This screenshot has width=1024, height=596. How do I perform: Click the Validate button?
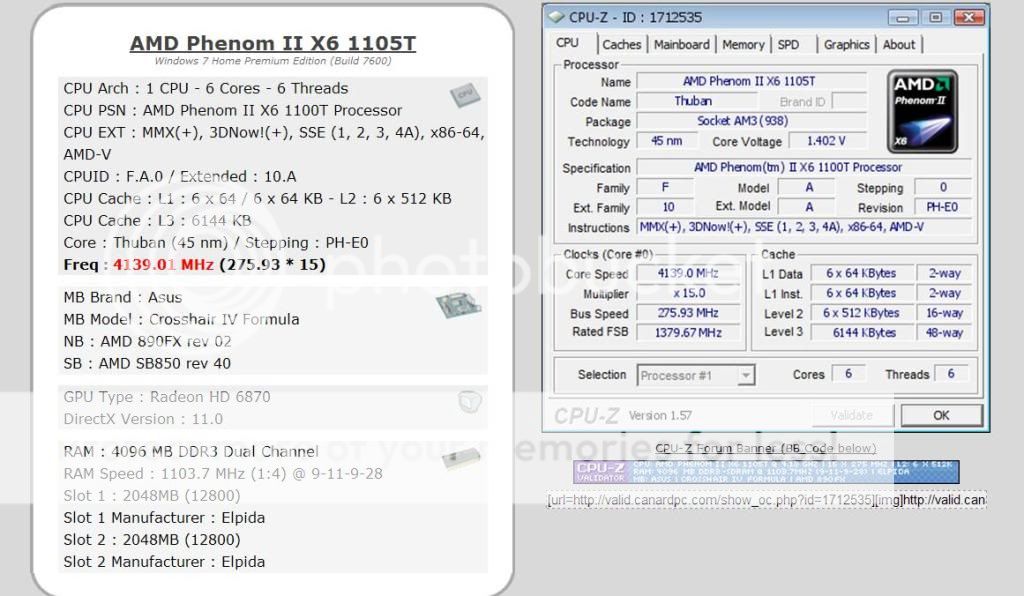(851, 415)
